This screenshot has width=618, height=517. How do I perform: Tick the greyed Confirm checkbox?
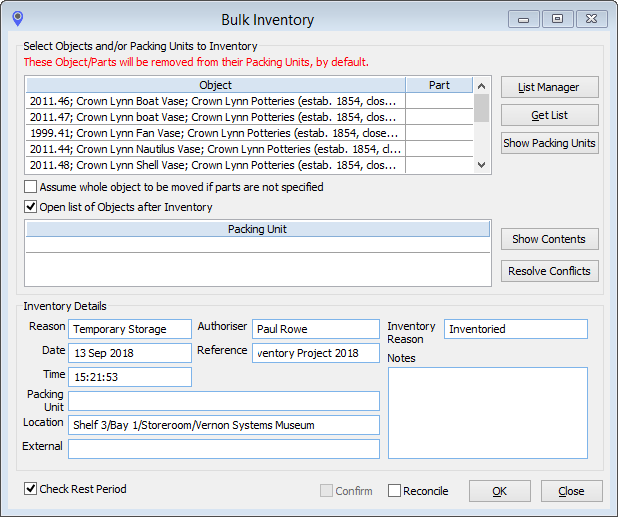click(x=326, y=491)
